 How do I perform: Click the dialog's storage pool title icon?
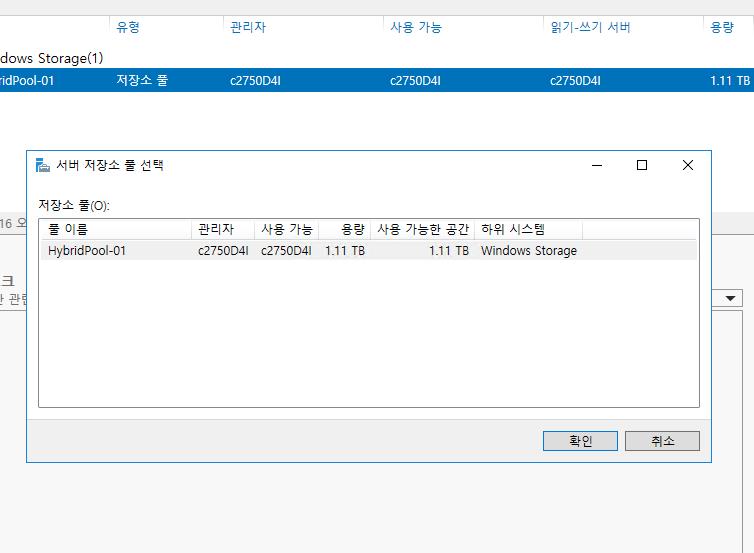pos(43,165)
